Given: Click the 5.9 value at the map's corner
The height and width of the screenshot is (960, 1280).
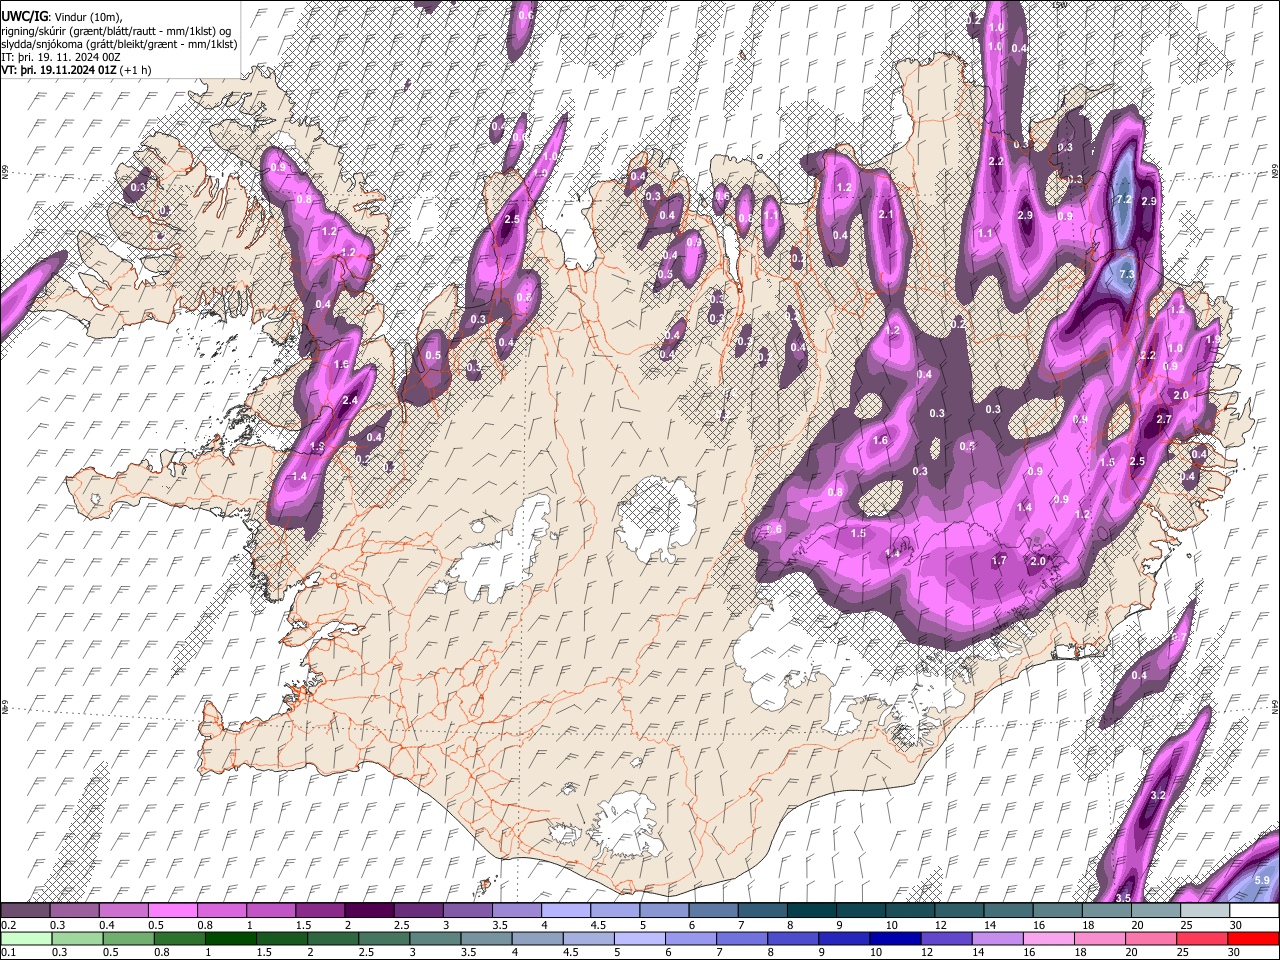Looking at the screenshot, I should coord(1262,880).
